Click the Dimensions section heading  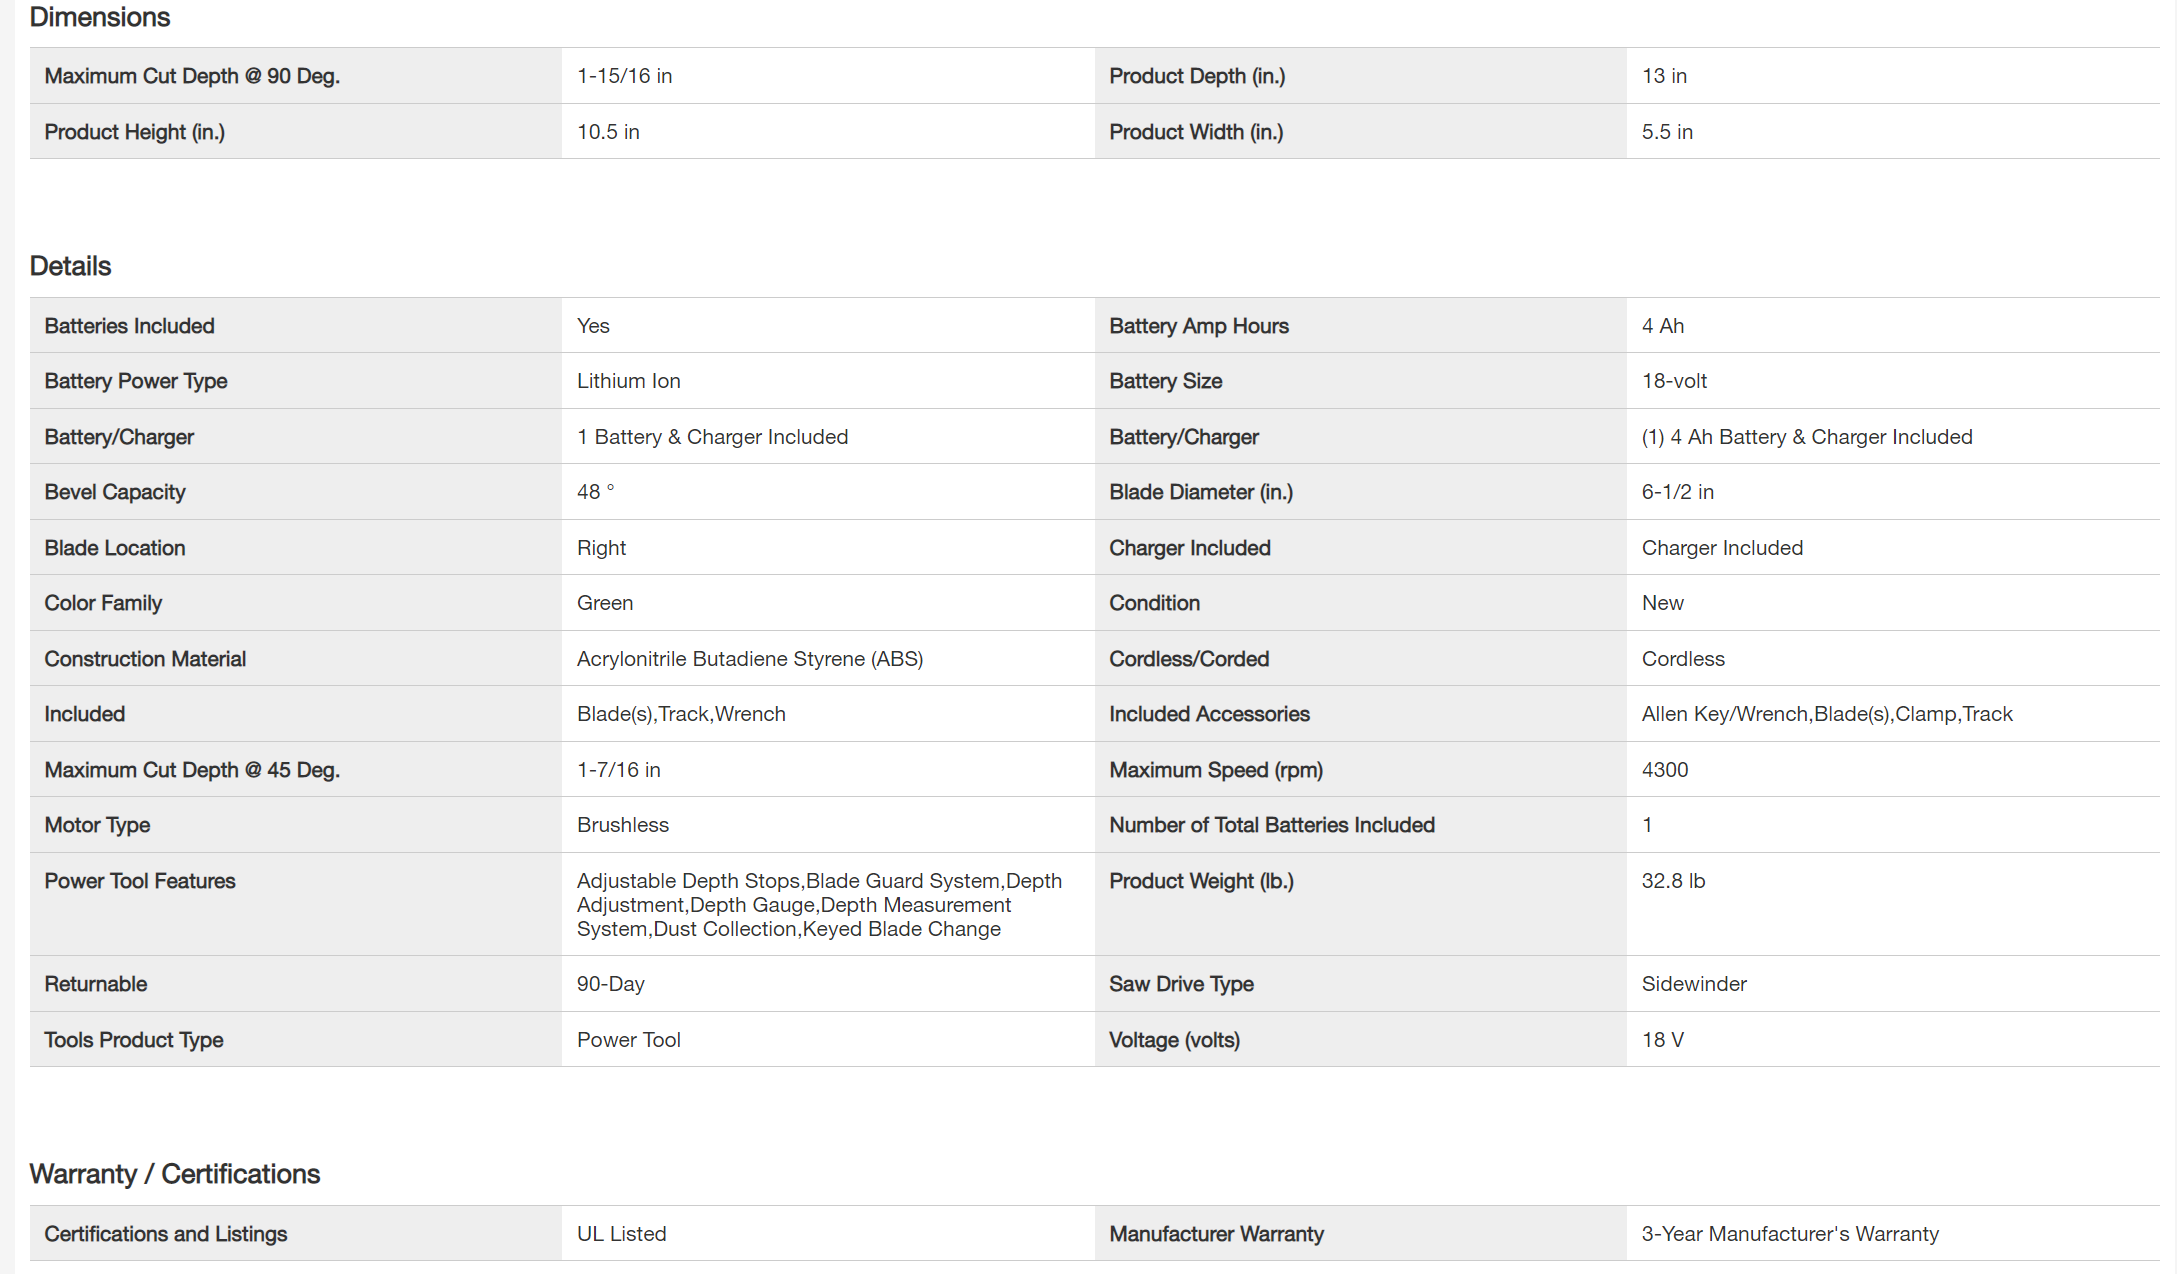click(x=100, y=17)
